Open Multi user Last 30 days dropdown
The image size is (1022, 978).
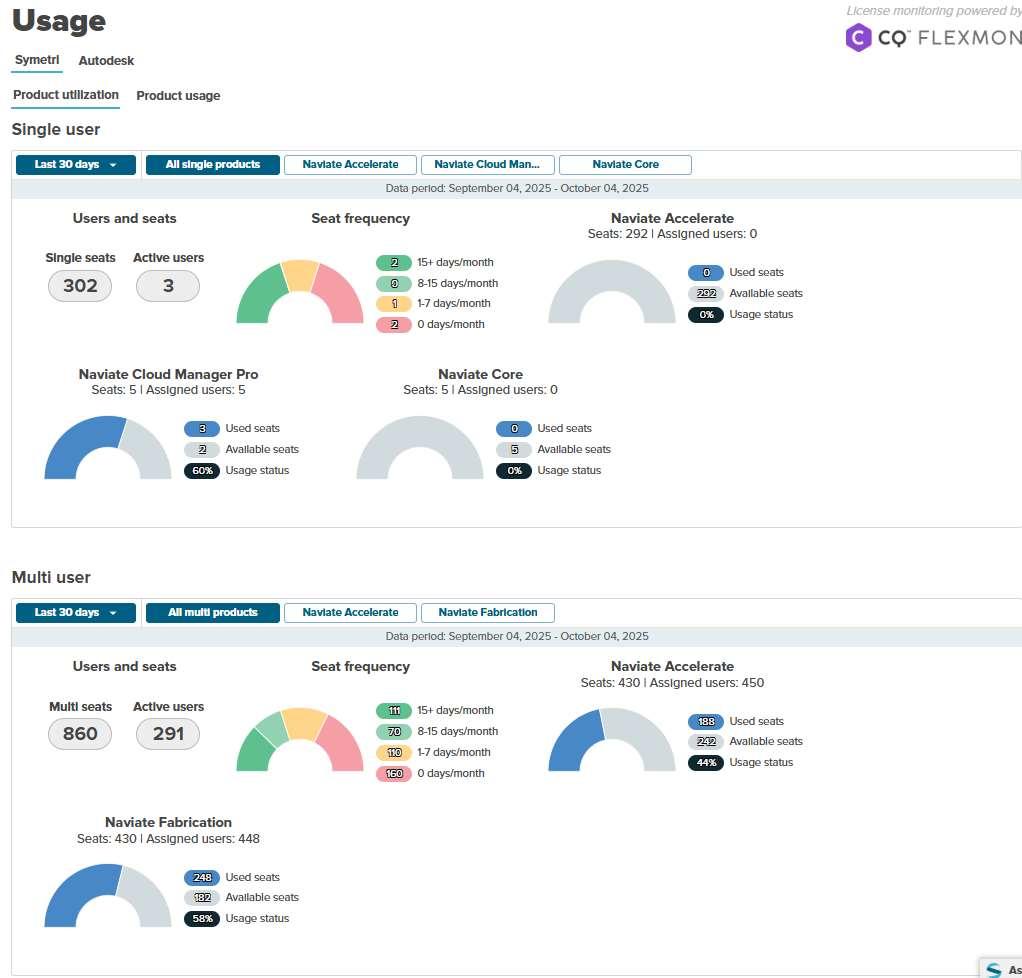[x=76, y=612]
